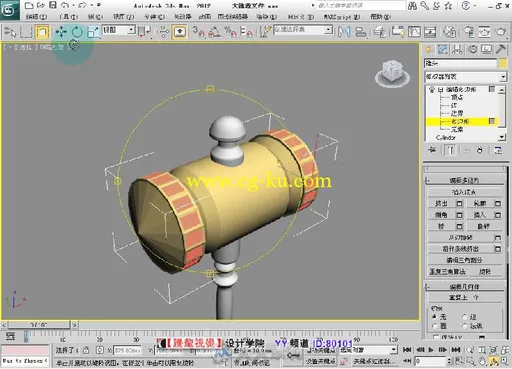Open the 3ds Max application button
Viewport: 512px width, 369px height.
[9, 10]
